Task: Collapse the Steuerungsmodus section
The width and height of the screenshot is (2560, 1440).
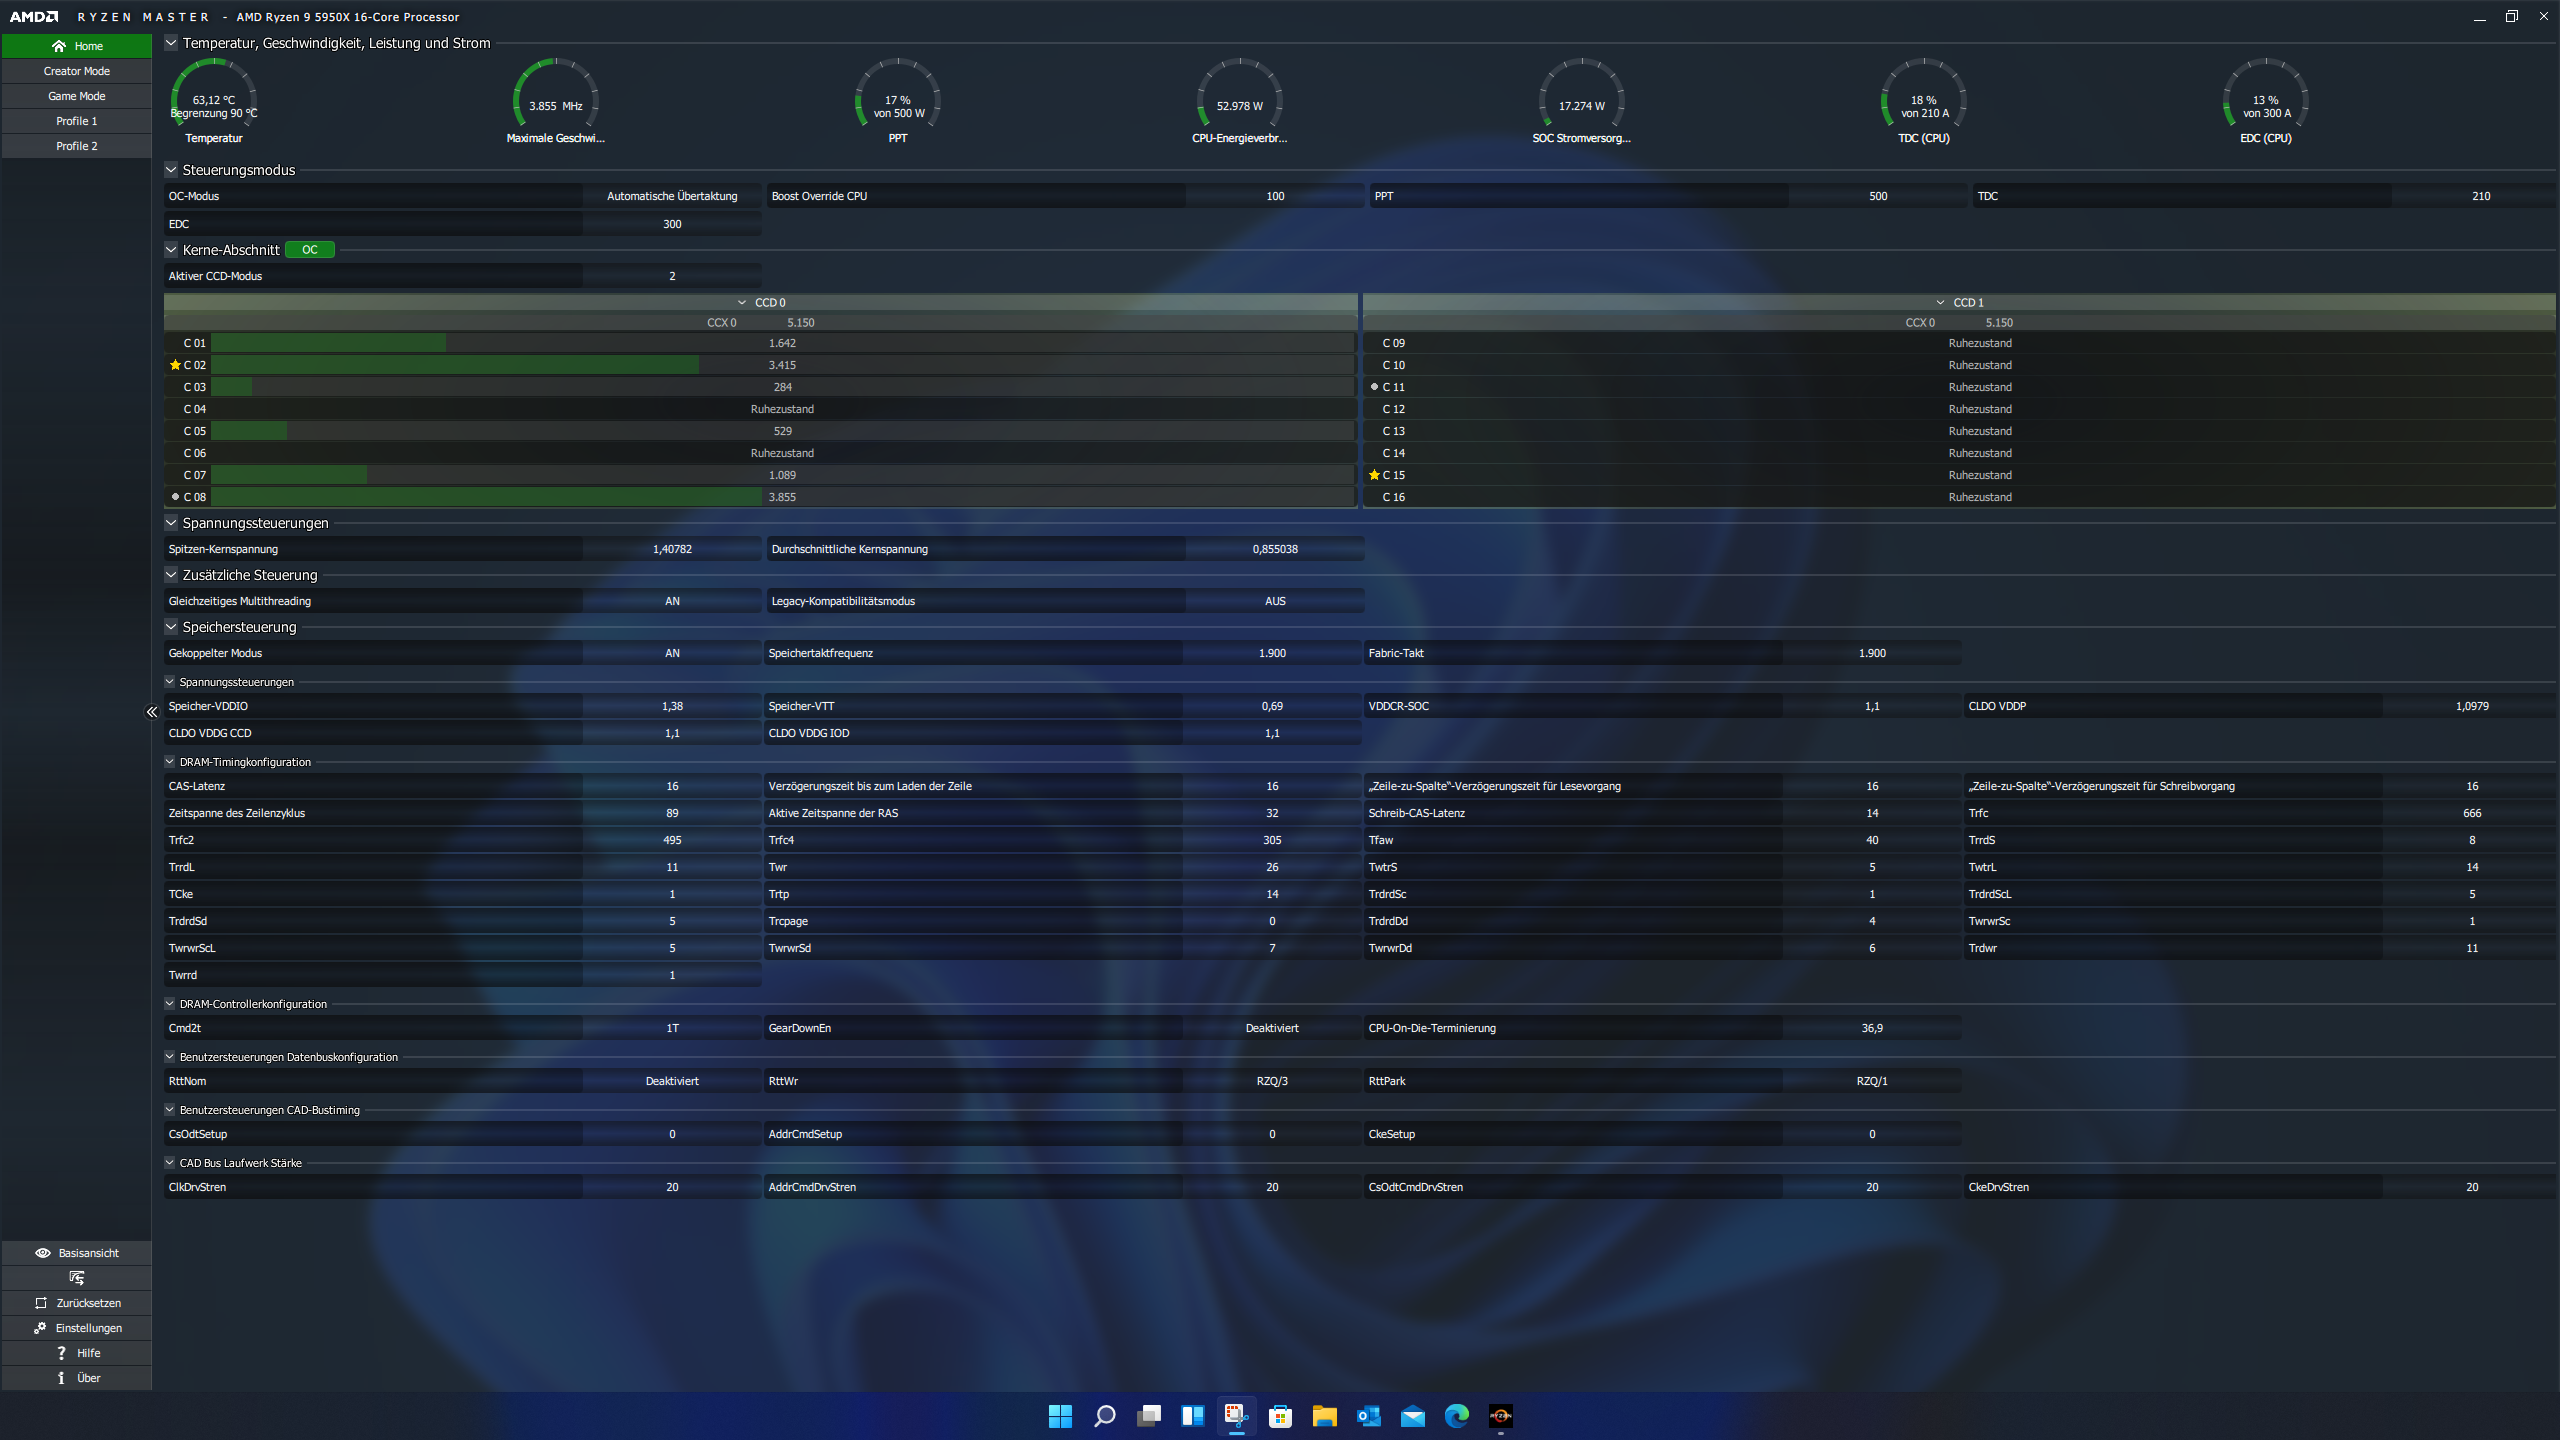Action: point(171,170)
